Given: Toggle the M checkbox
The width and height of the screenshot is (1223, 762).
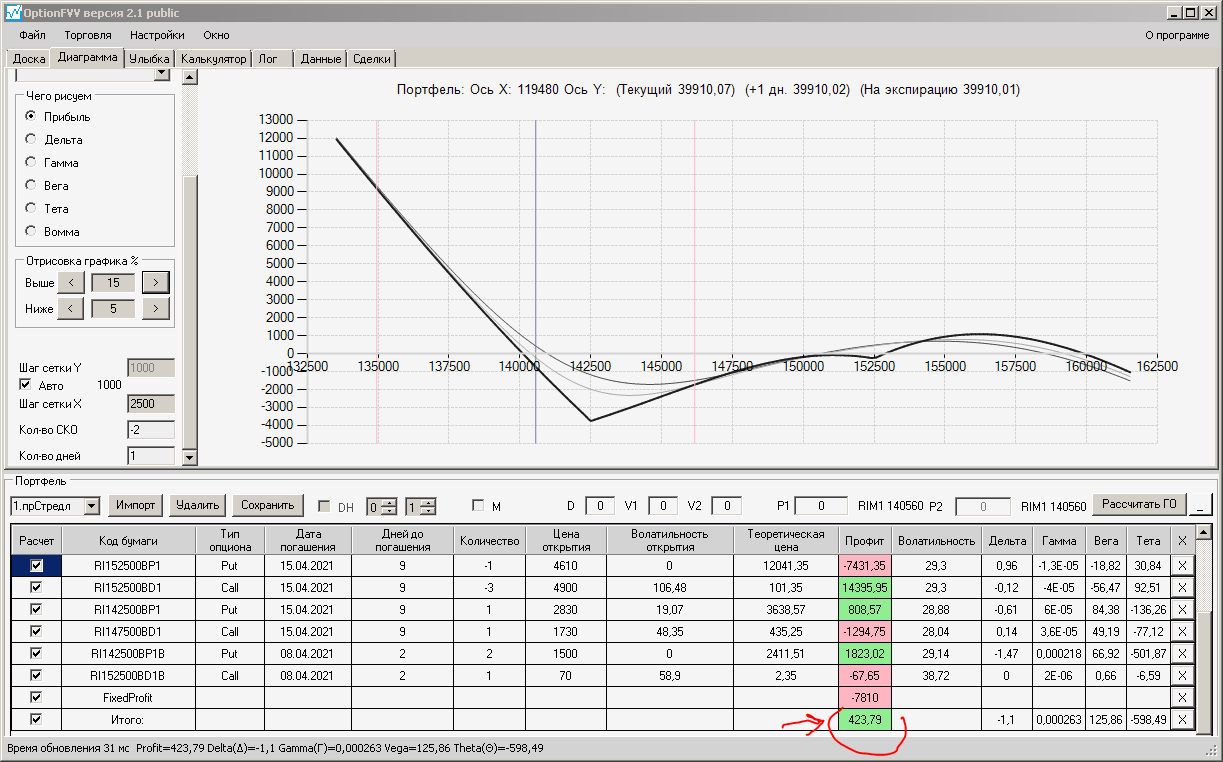Looking at the screenshot, I should [x=477, y=505].
